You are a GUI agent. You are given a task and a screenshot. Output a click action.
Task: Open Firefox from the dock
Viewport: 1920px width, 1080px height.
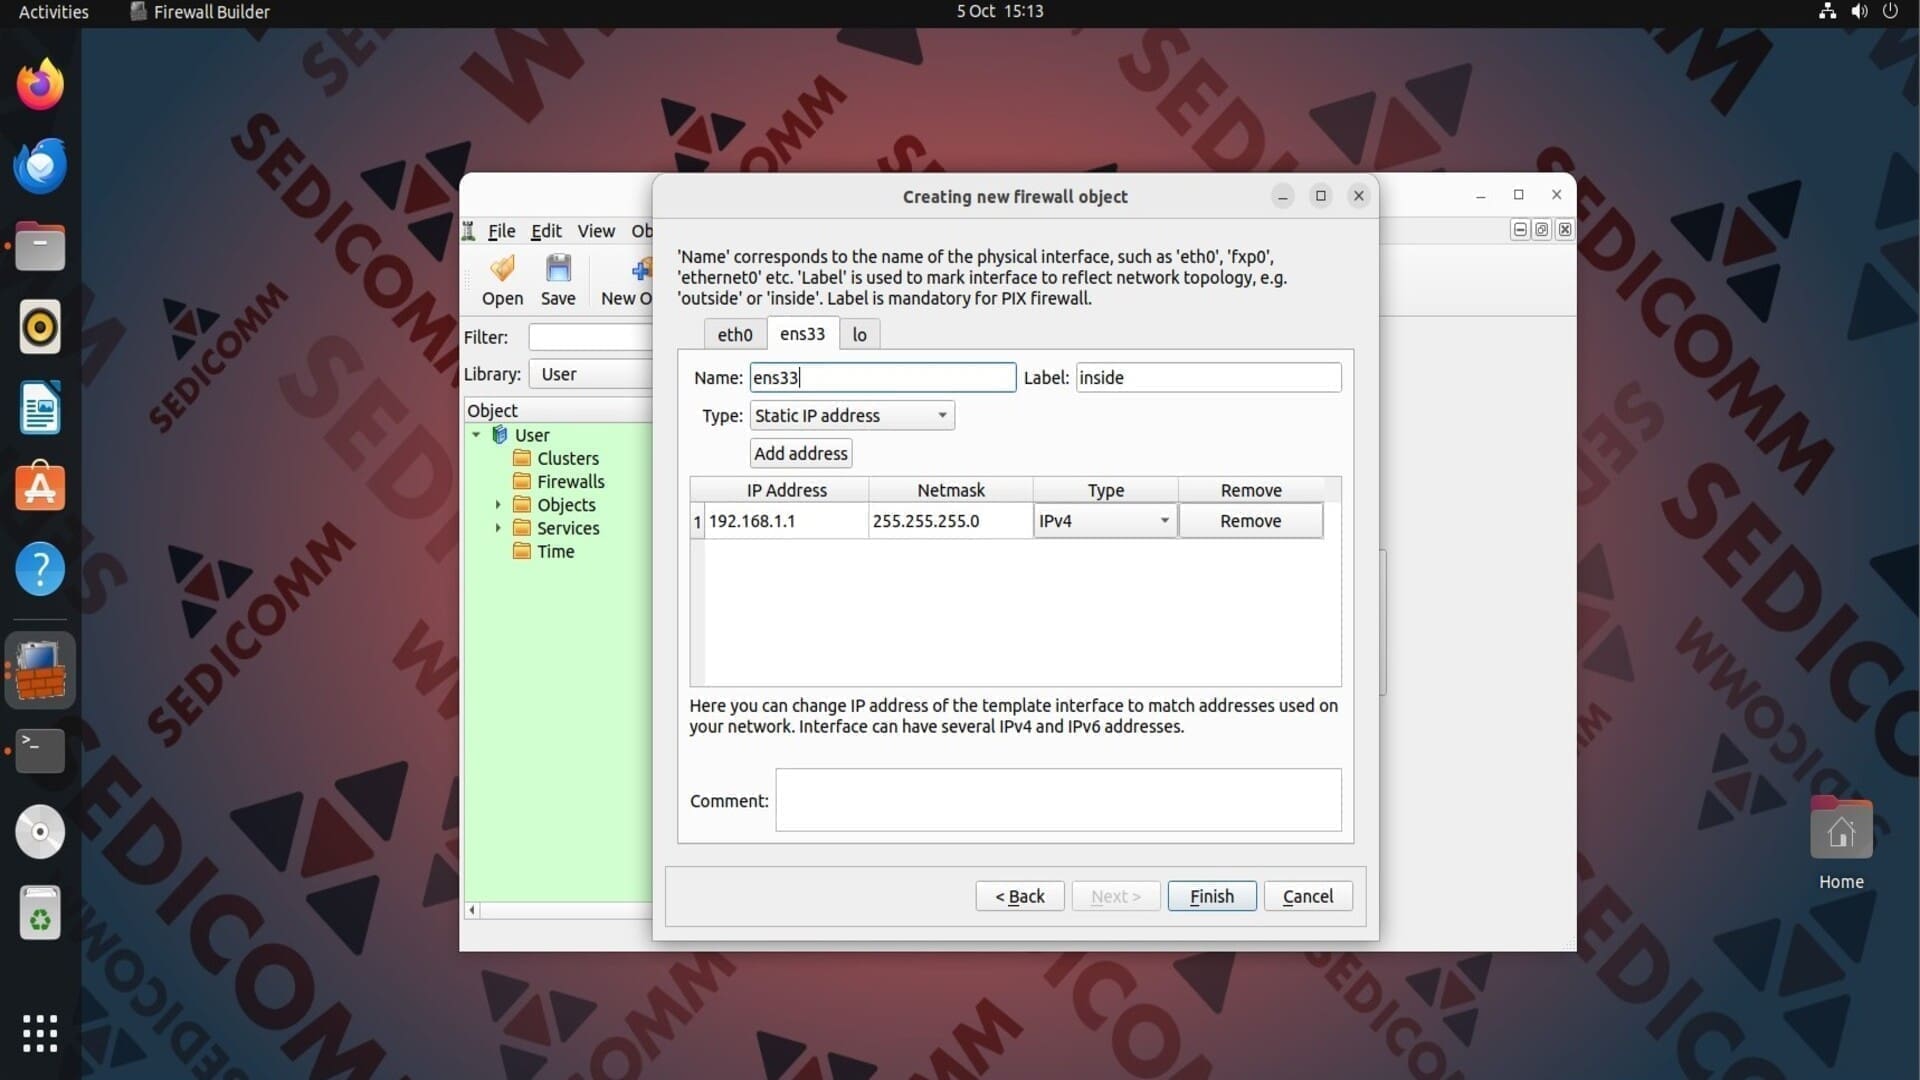(x=40, y=84)
